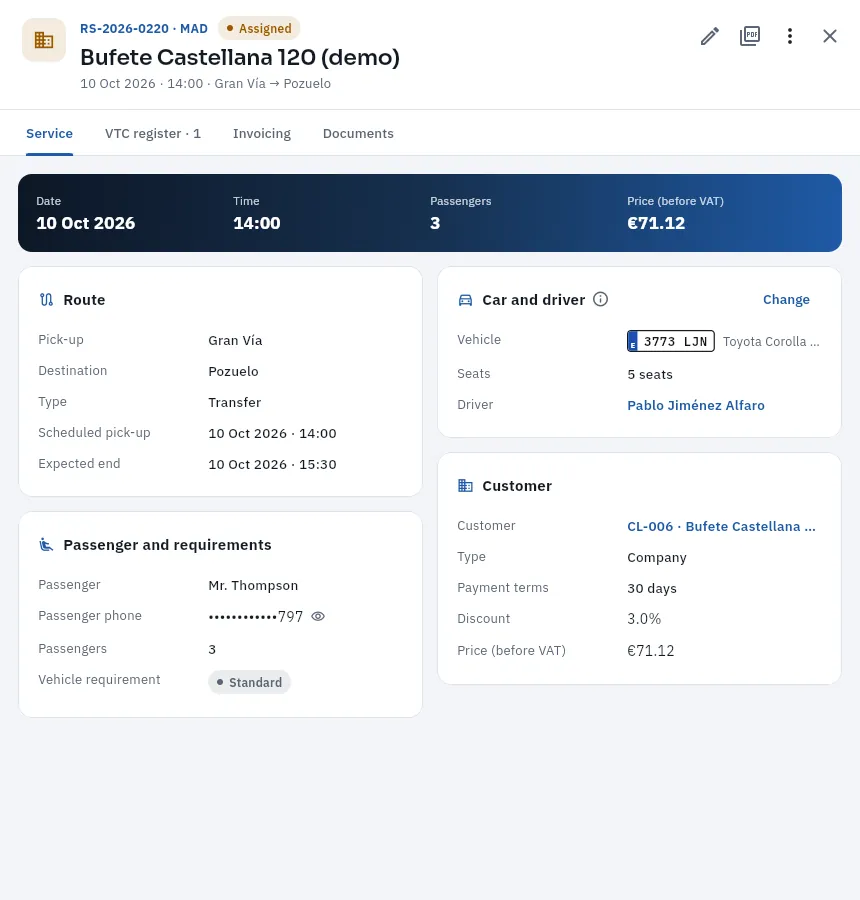The width and height of the screenshot is (860, 900).
Task: Click the Assigned status badge
Action: pyautogui.click(x=259, y=28)
